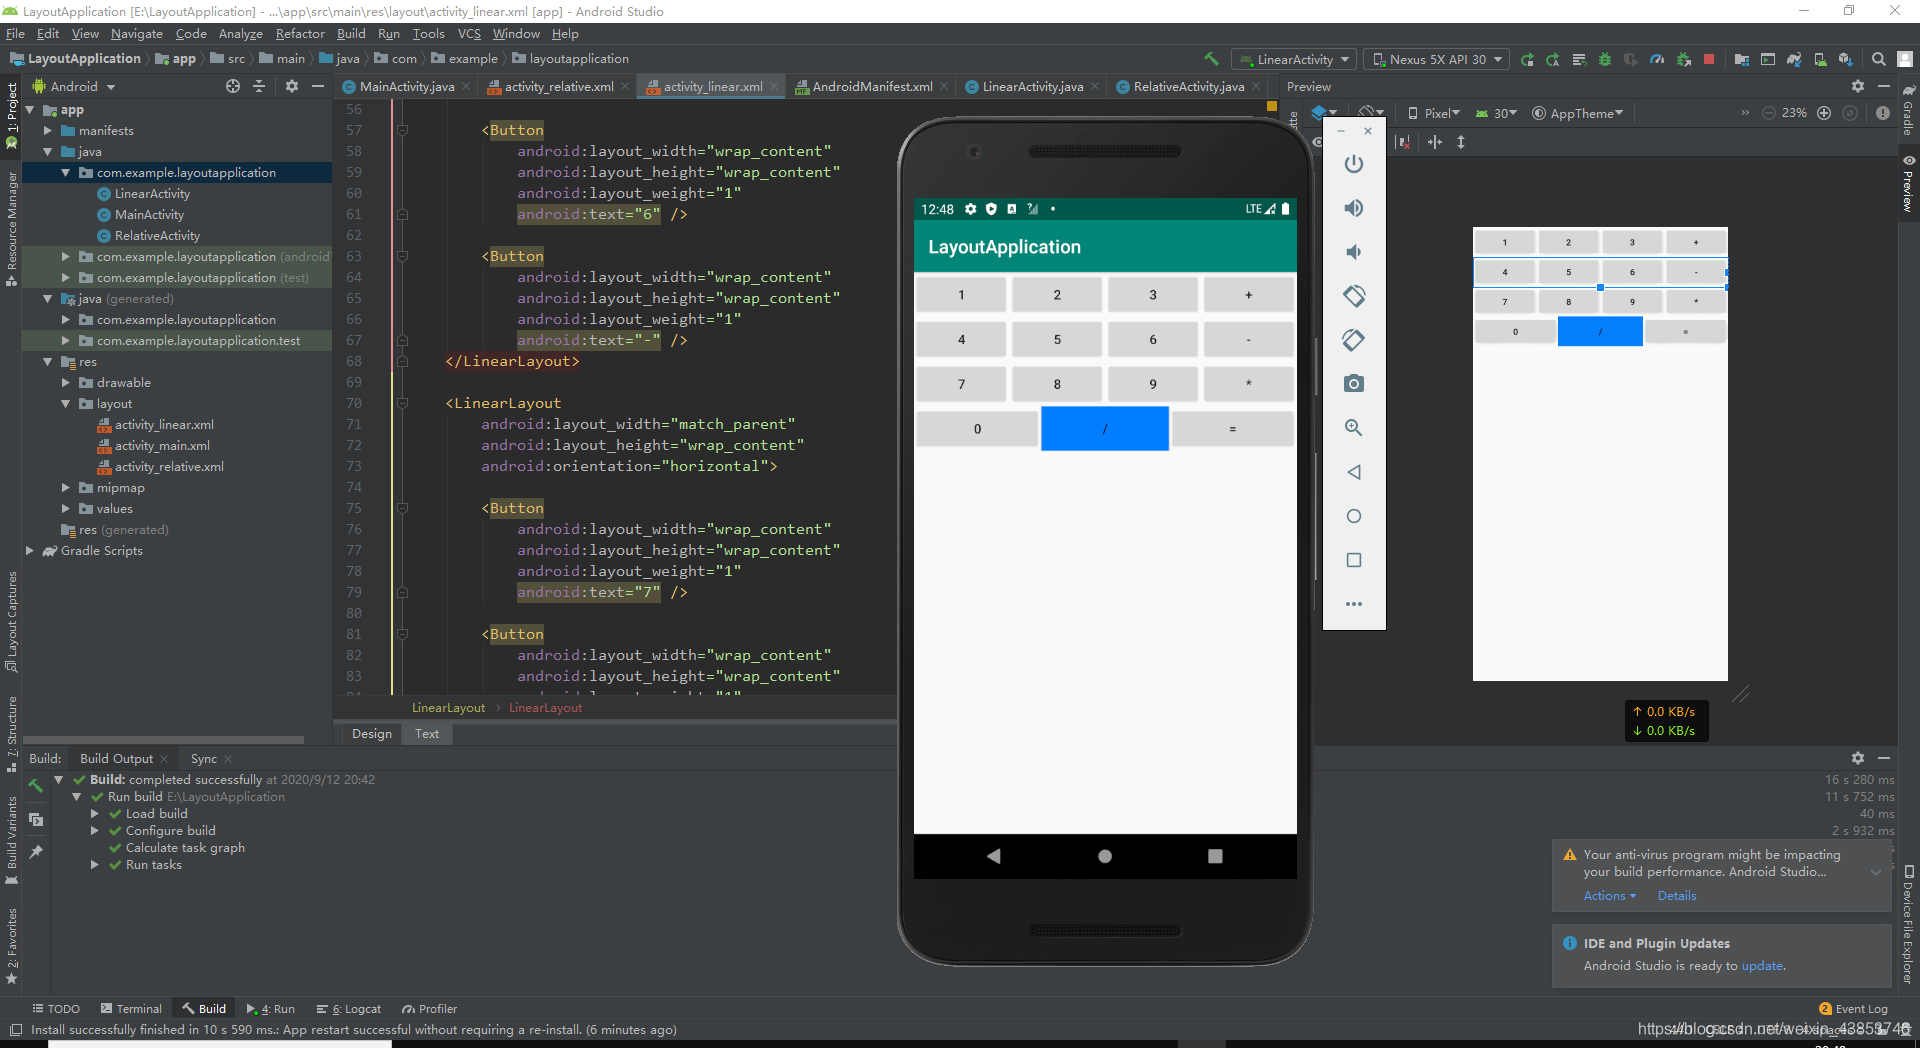The height and width of the screenshot is (1048, 1920).
Task: Click the Profile app gauge icon
Action: pyautogui.click(x=1657, y=59)
